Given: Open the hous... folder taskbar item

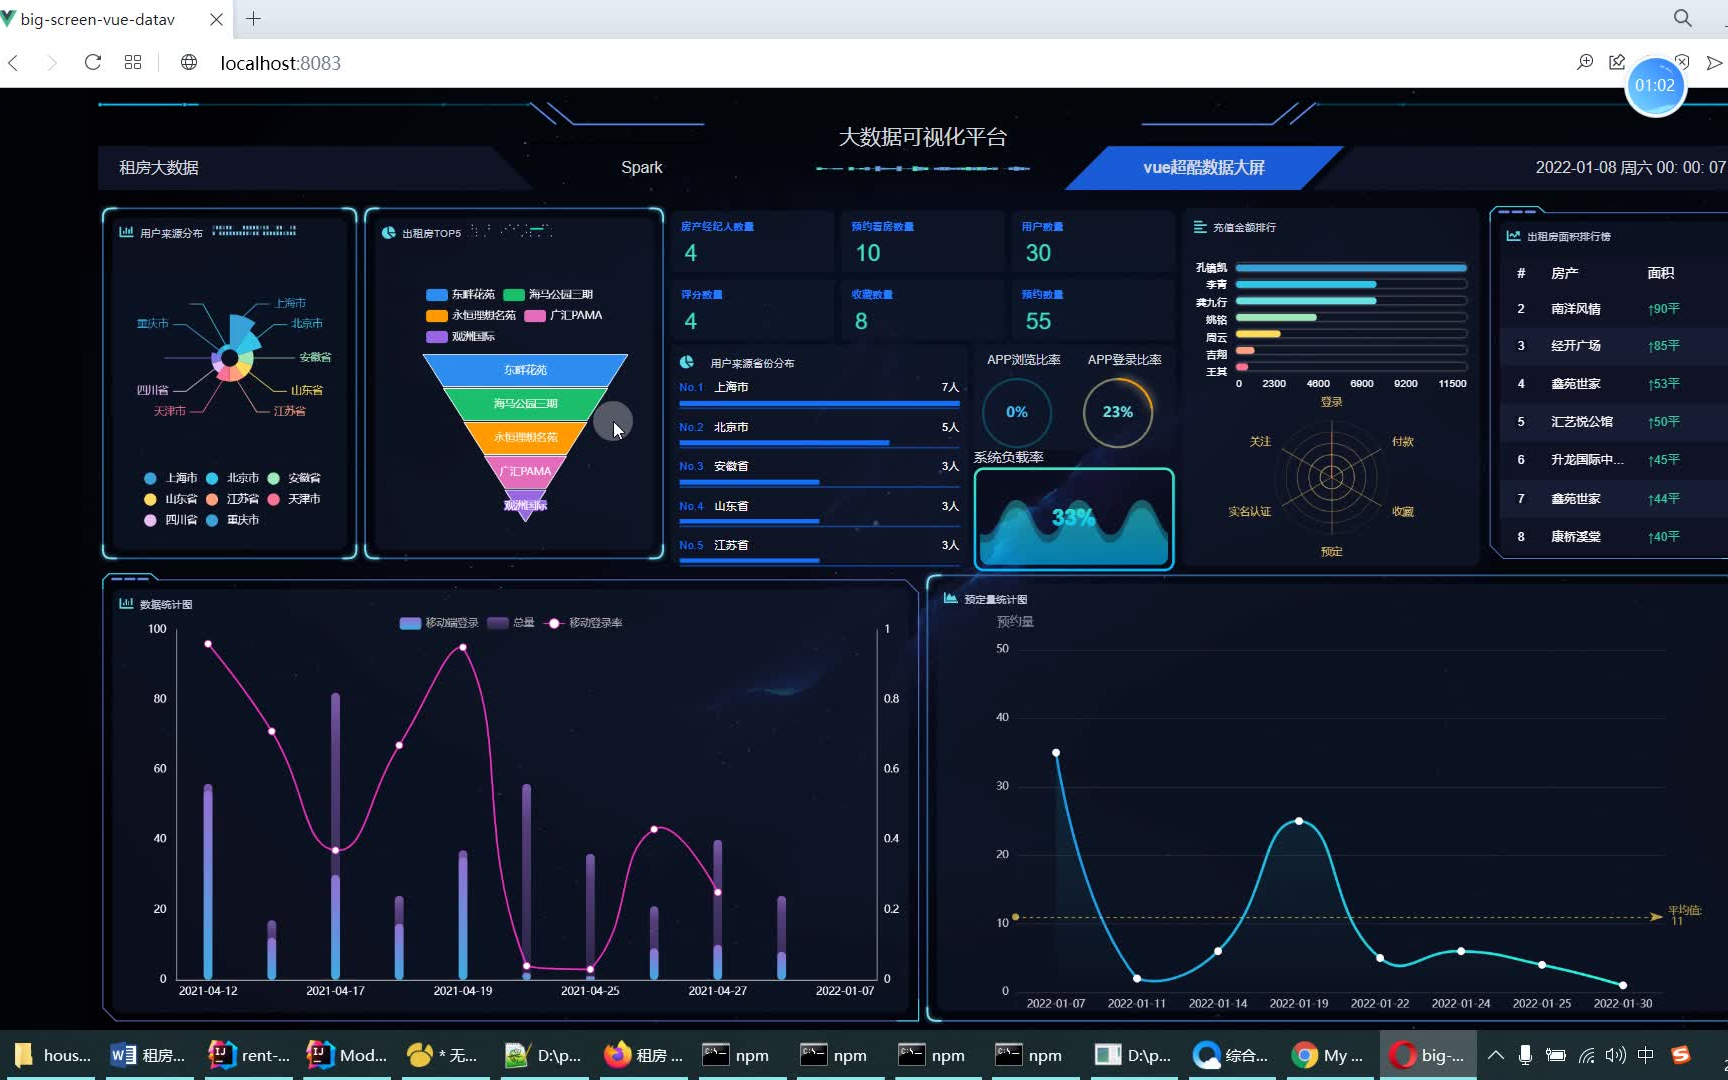Looking at the screenshot, I should tap(50, 1055).
